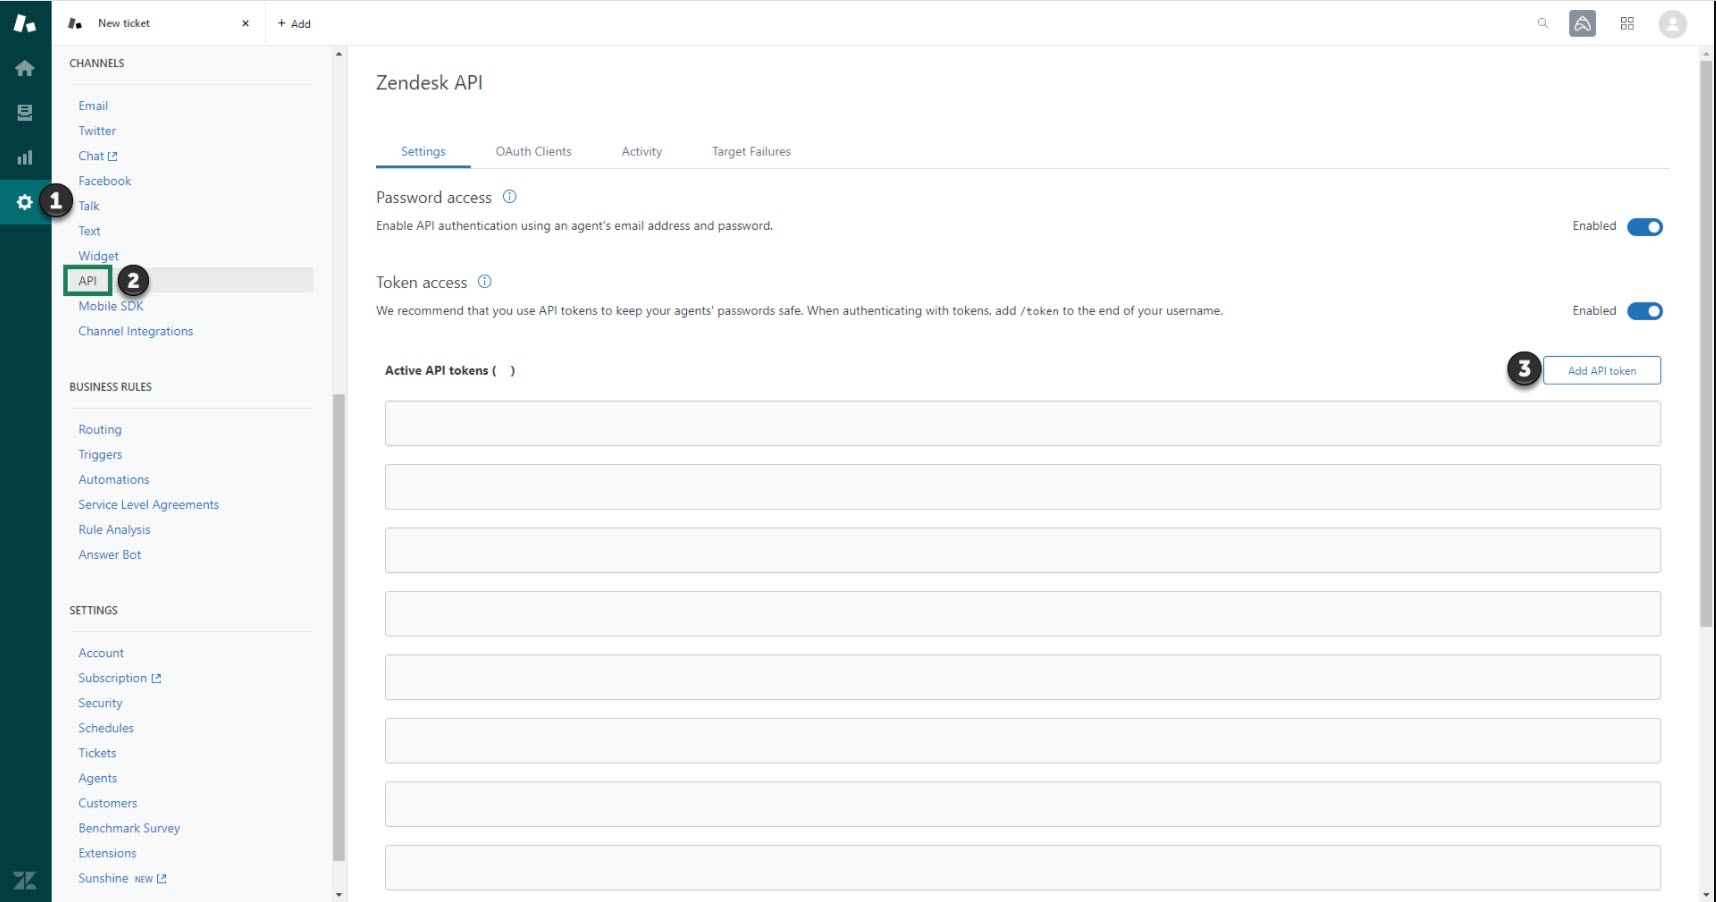Open the Answer Bot link
This screenshot has width=1716, height=902.
(110, 555)
